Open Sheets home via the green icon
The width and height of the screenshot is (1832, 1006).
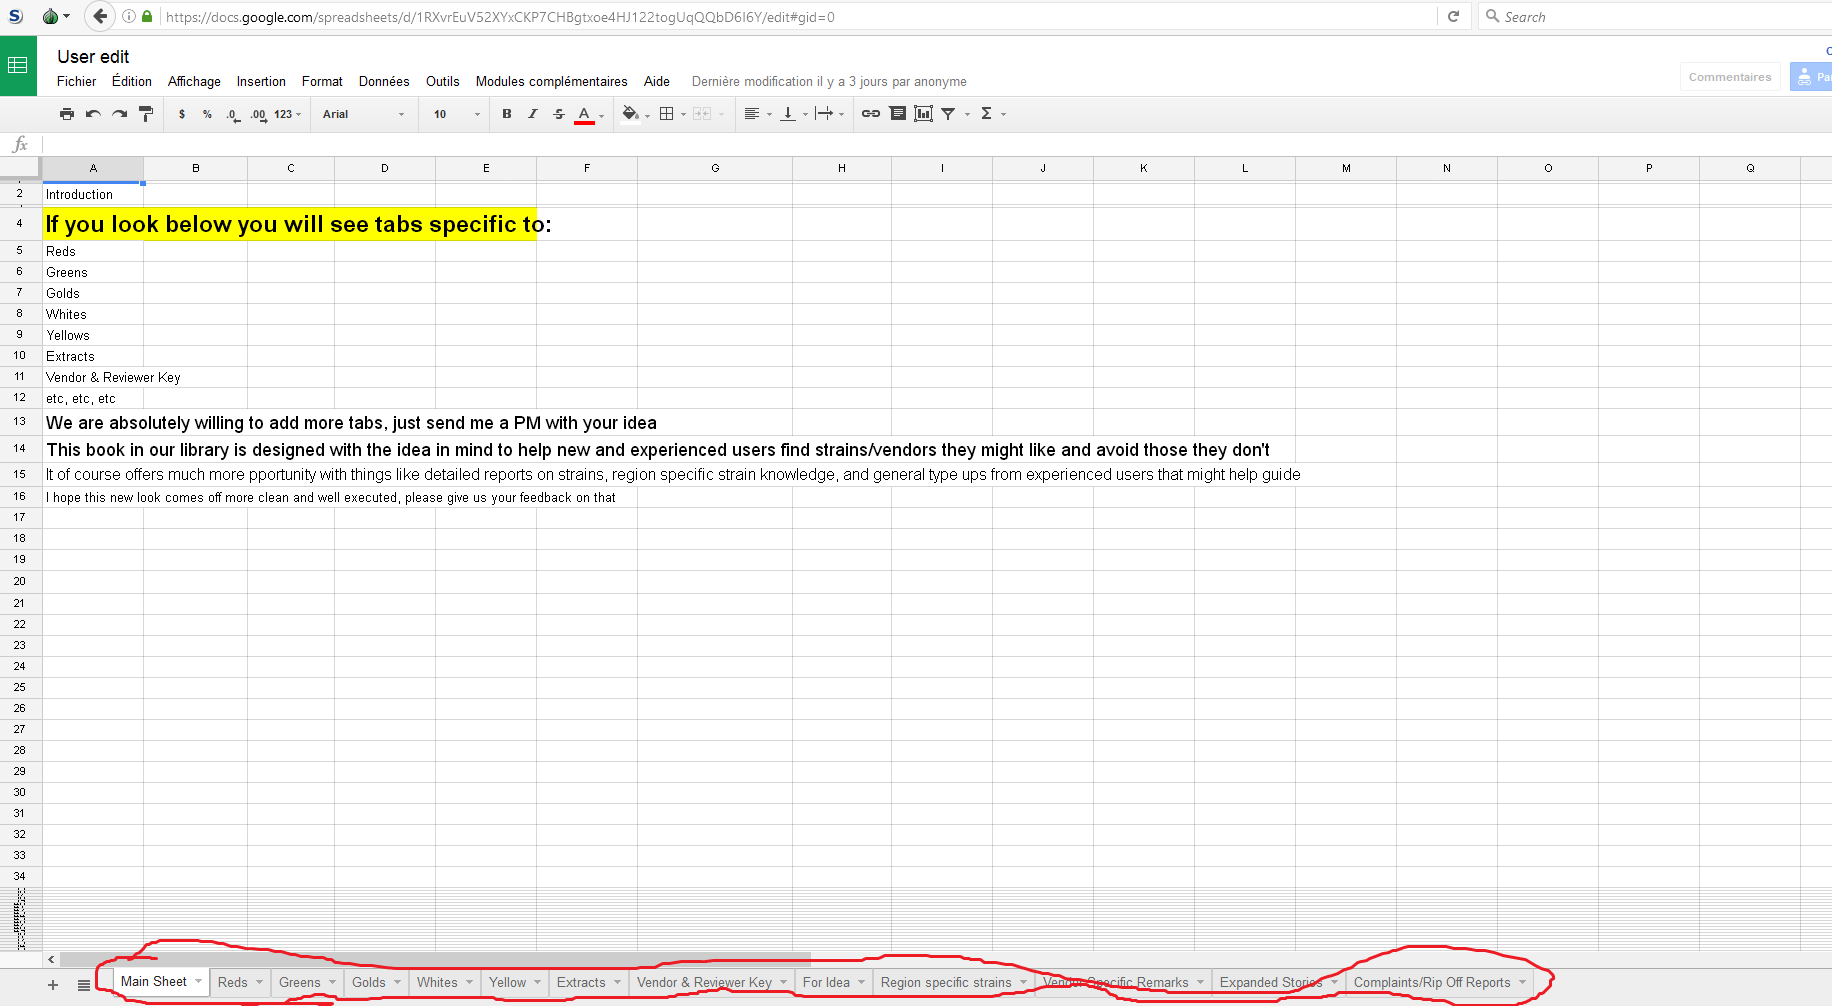[x=18, y=66]
